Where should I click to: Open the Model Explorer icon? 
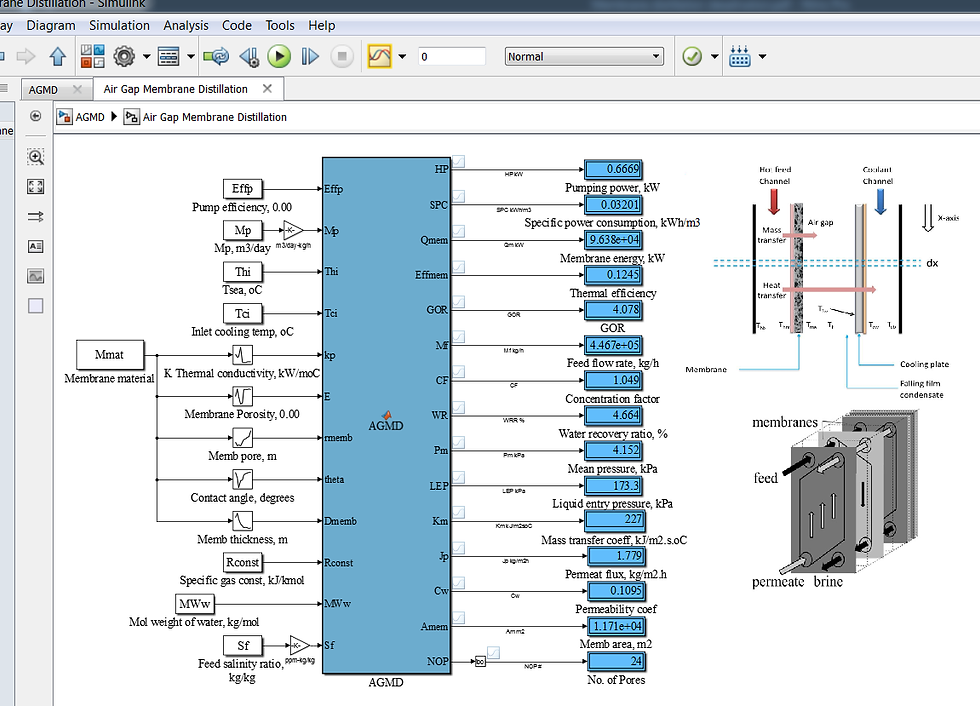[x=168, y=56]
